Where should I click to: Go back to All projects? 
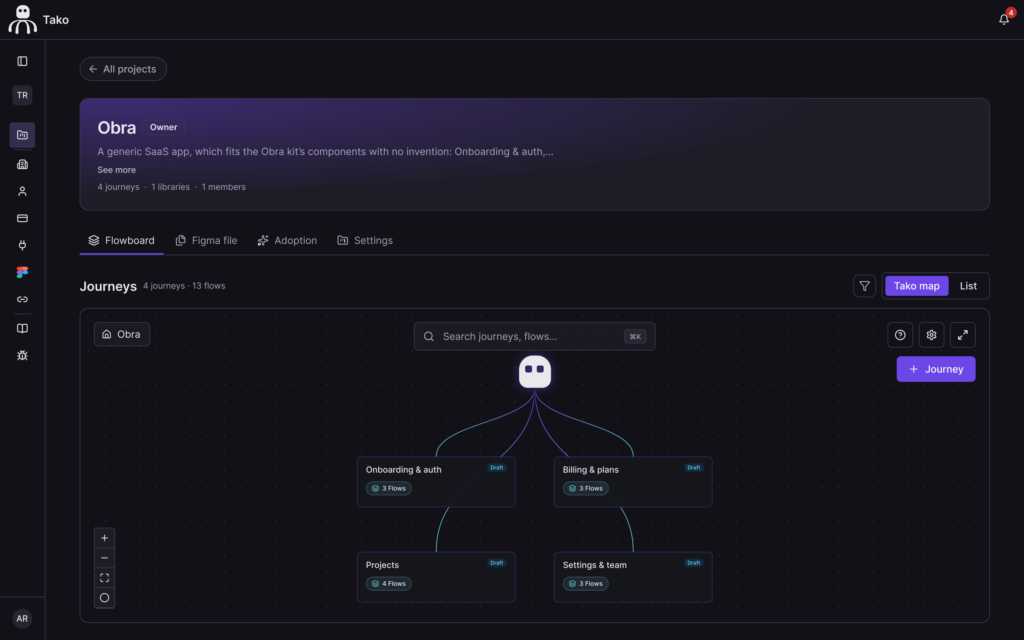123,69
